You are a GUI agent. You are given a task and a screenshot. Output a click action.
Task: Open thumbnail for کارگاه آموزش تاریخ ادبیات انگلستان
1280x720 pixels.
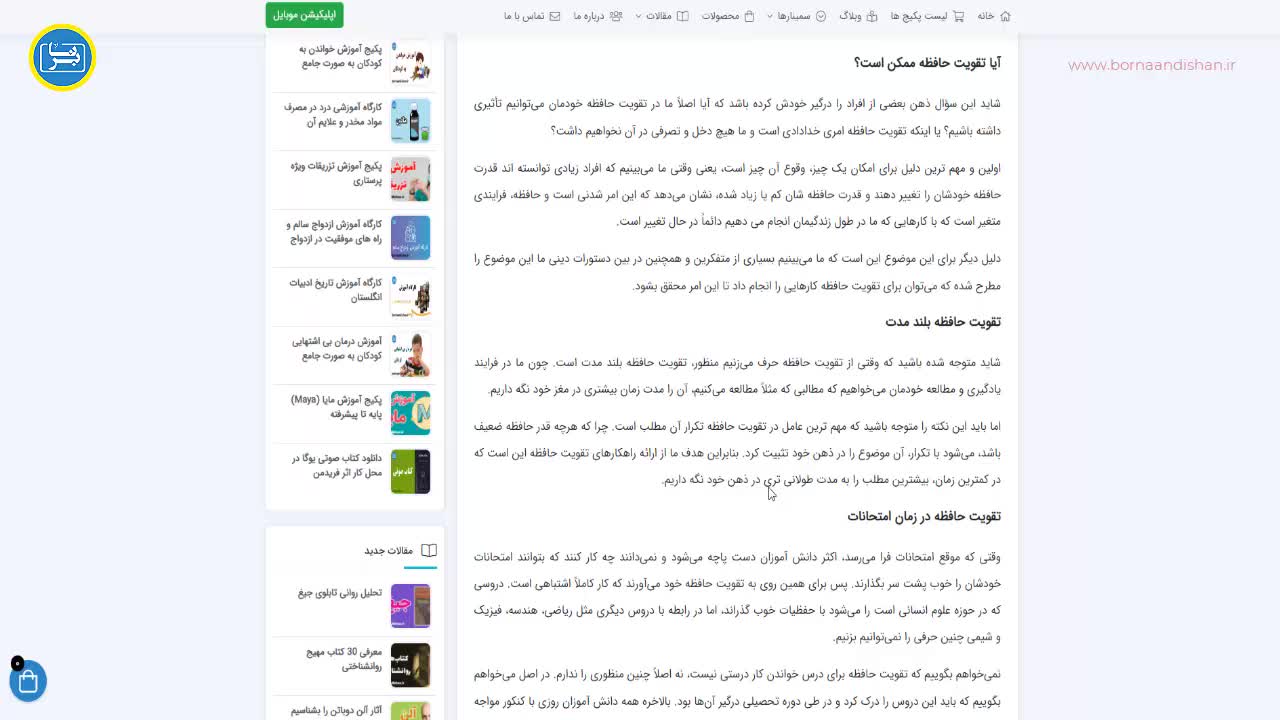click(411, 296)
